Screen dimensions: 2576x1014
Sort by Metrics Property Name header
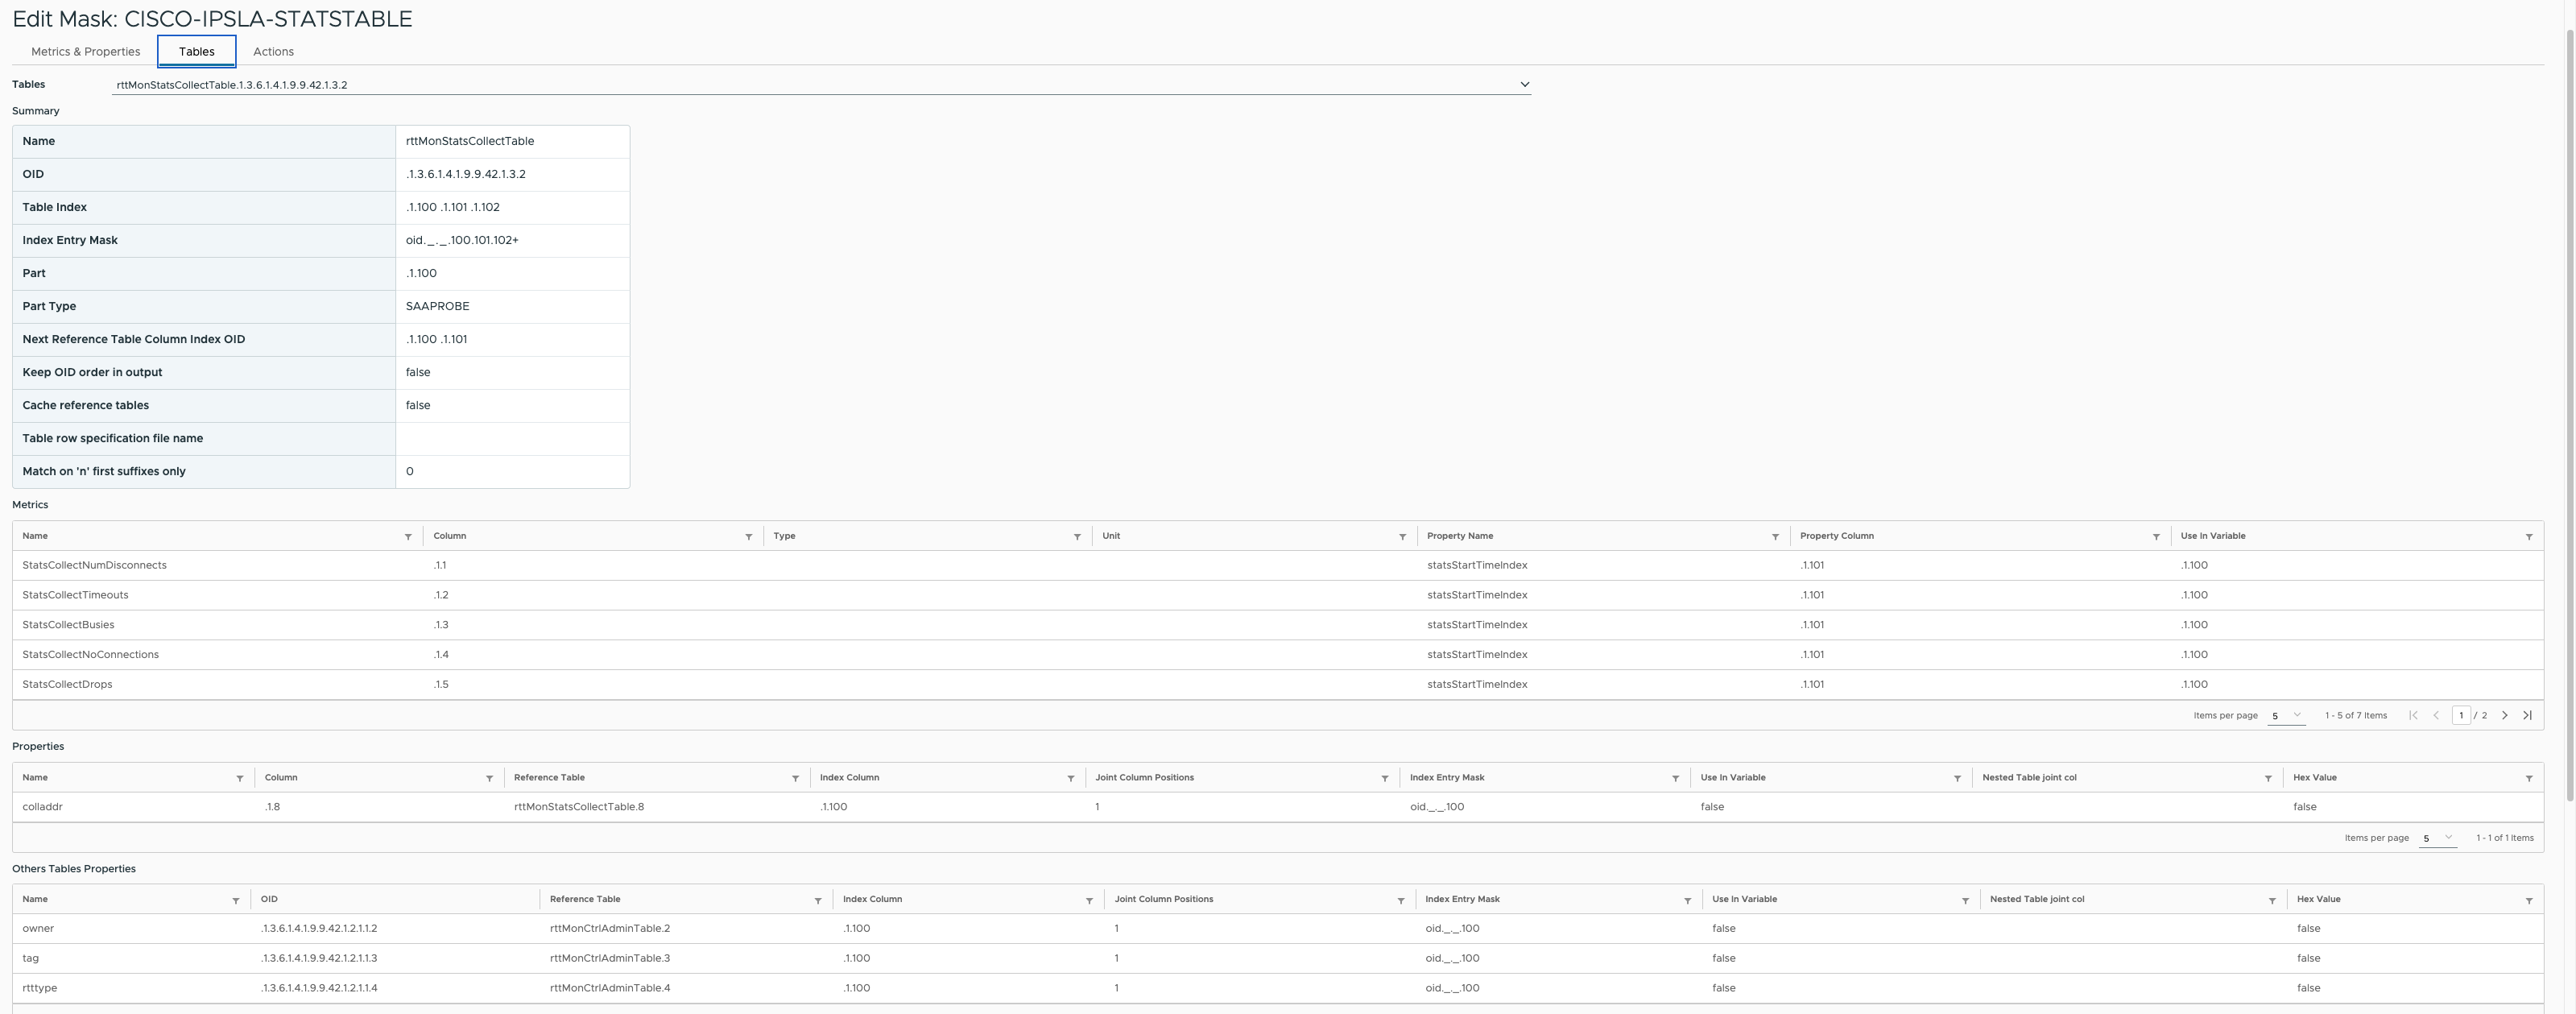coord(1459,536)
